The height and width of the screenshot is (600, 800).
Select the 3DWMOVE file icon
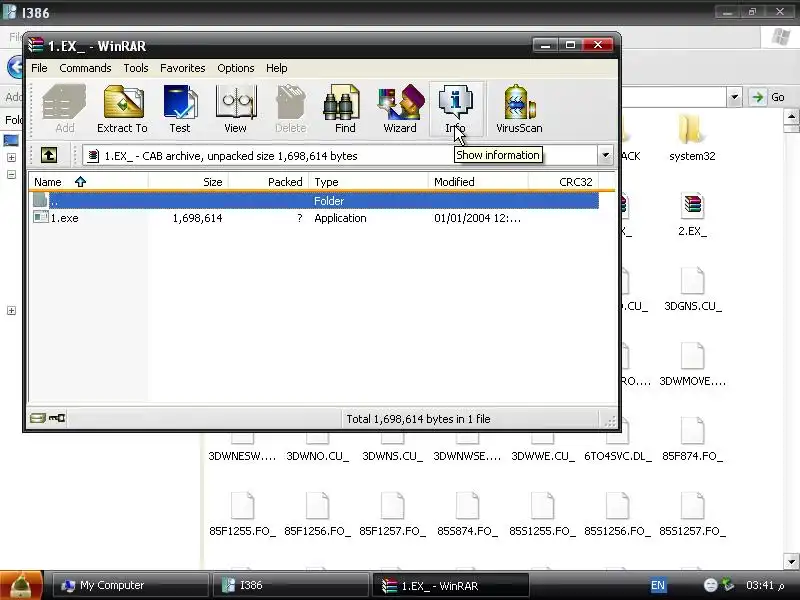tap(692, 356)
